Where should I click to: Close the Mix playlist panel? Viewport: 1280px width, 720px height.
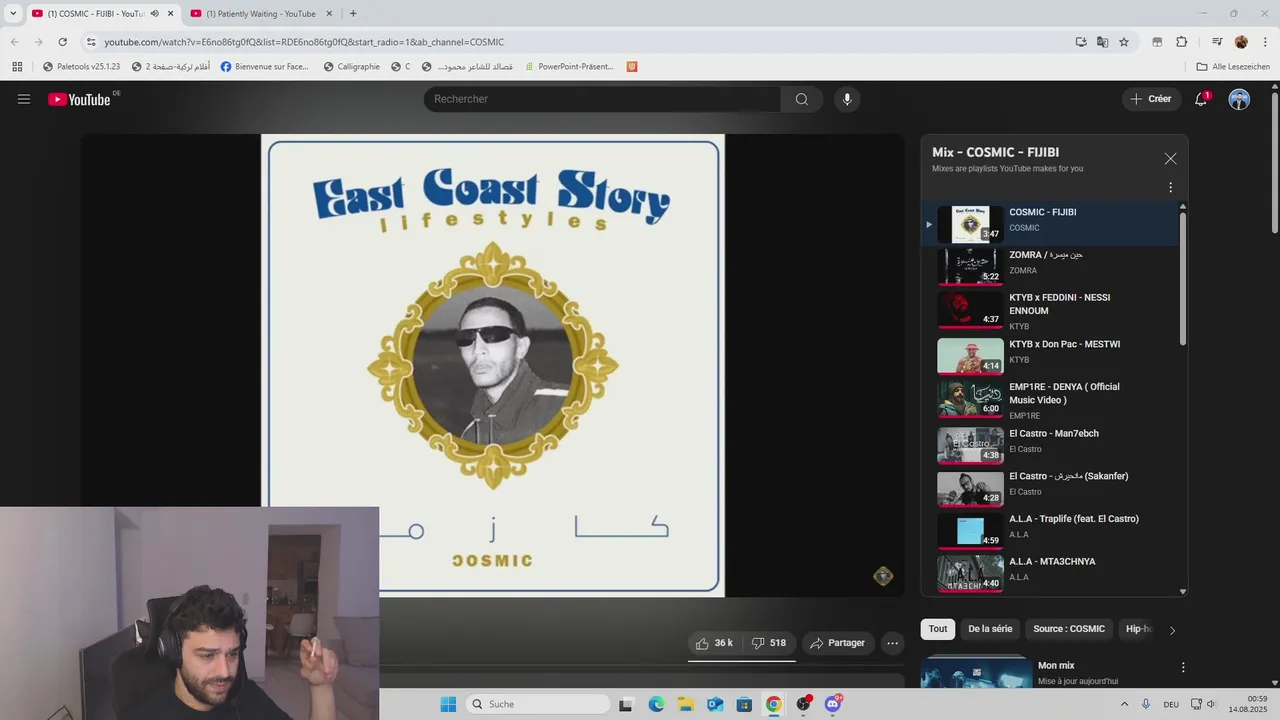click(x=1170, y=159)
